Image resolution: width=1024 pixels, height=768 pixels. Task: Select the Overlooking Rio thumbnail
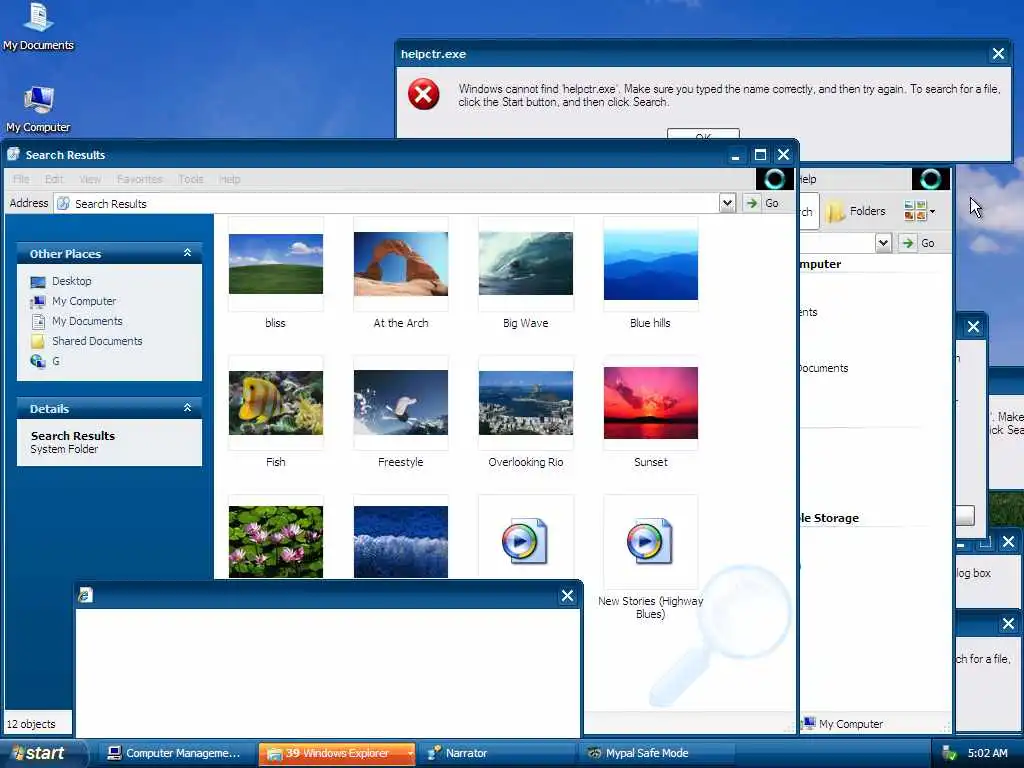(x=526, y=403)
